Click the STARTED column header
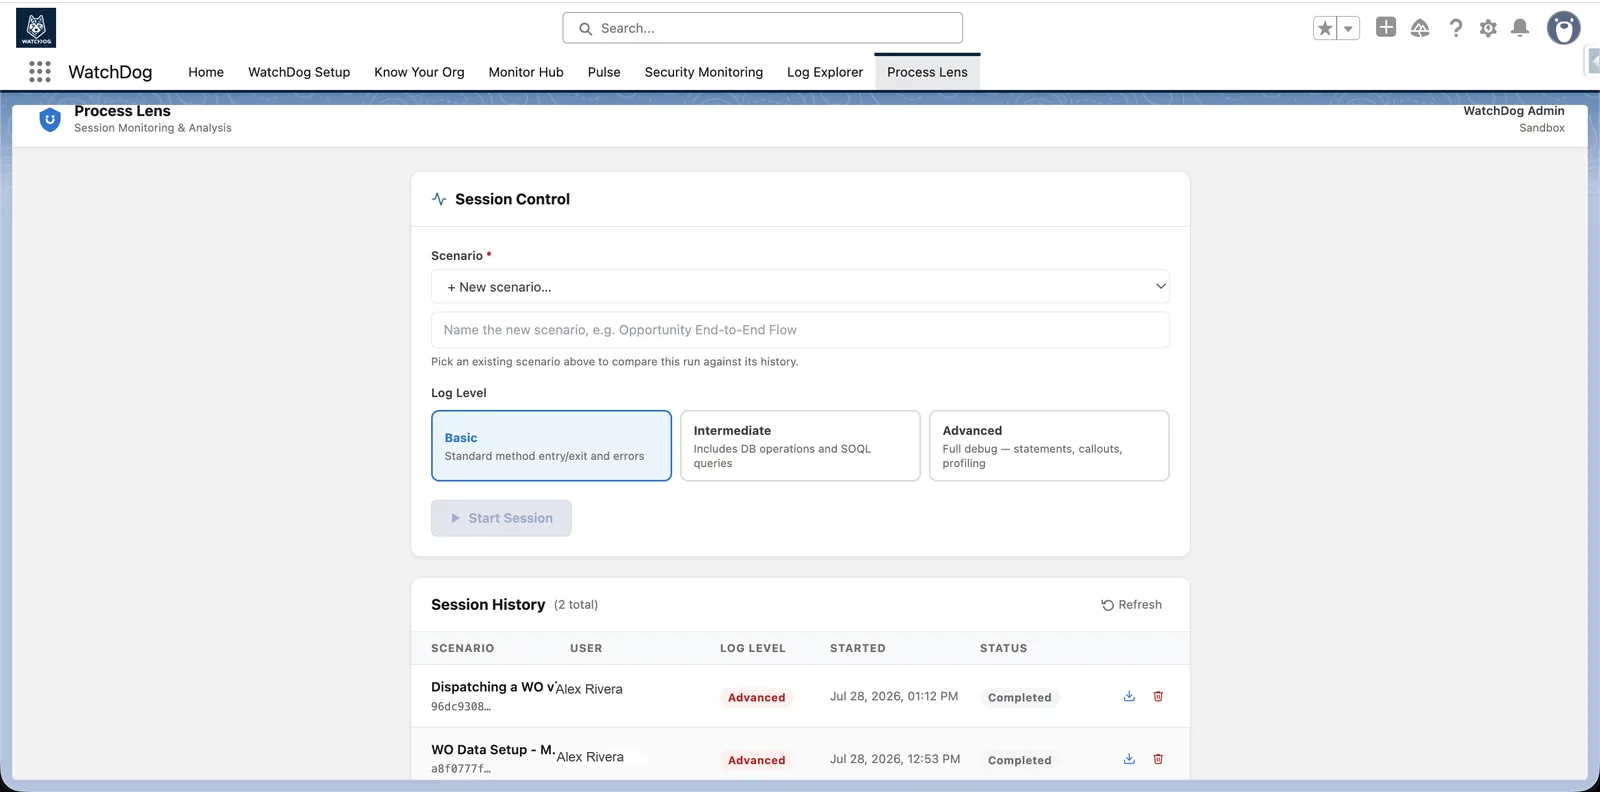 pyautogui.click(x=858, y=648)
